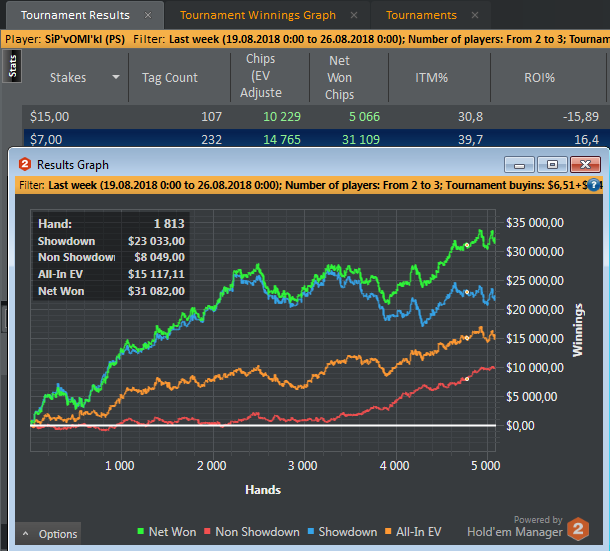Click the Hand value 1 813
The height and width of the screenshot is (551, 610).
pos(169,224)
